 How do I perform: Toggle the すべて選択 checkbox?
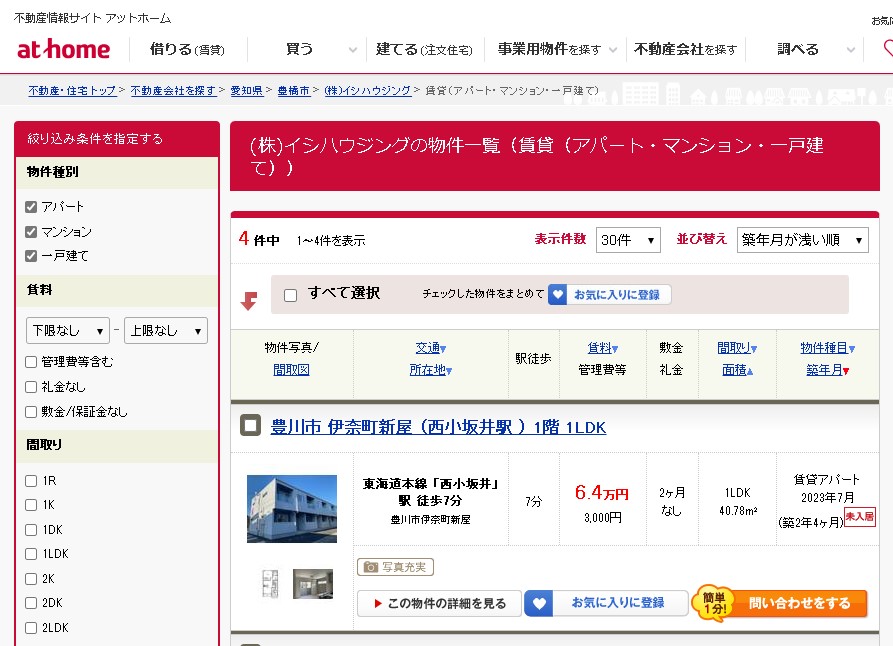[x=291, y=295]
